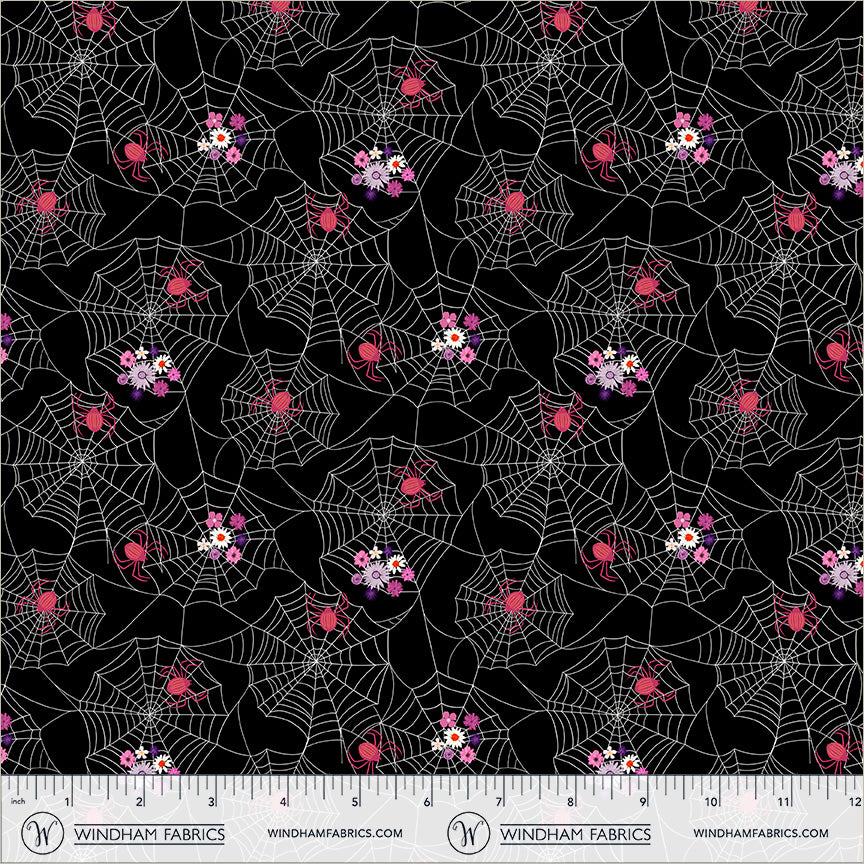This screenshot has height=864, width=864.
Task: Click the number 12 at the ruler's end
Action: [x=855, y=801]
